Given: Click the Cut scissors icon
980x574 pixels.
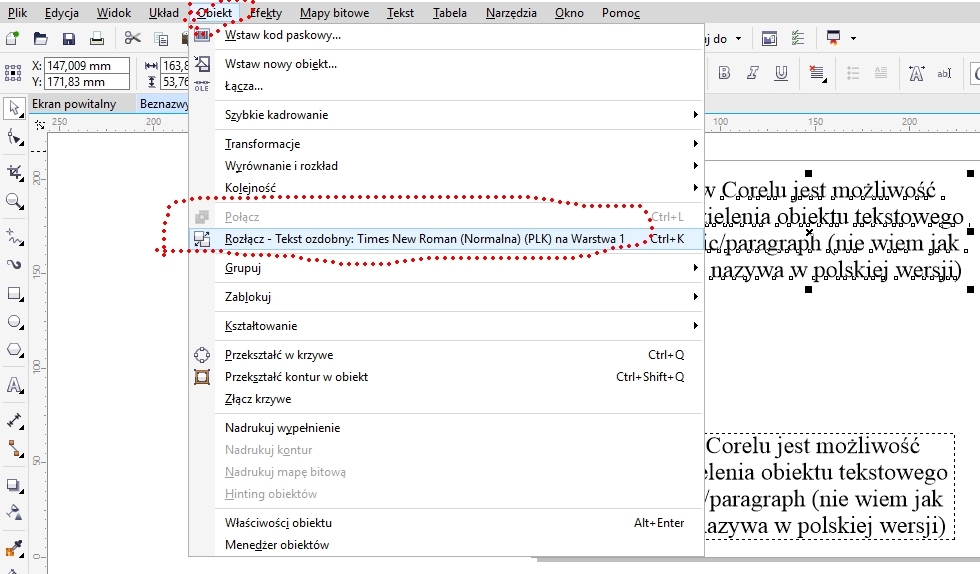Looking at the screenshot, I should click(x=132, y=39).
